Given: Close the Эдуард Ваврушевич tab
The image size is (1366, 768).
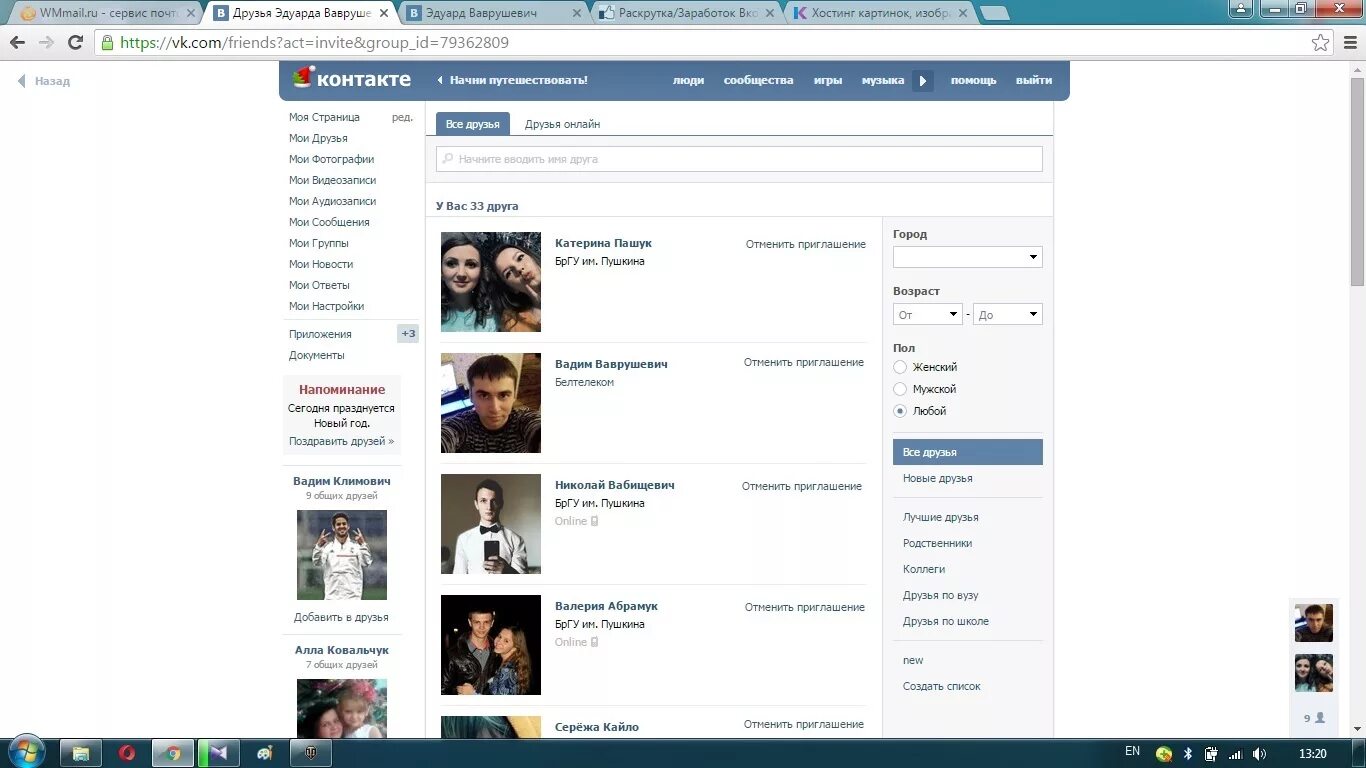Looking at the screenshot, I should tap(576, 14).
